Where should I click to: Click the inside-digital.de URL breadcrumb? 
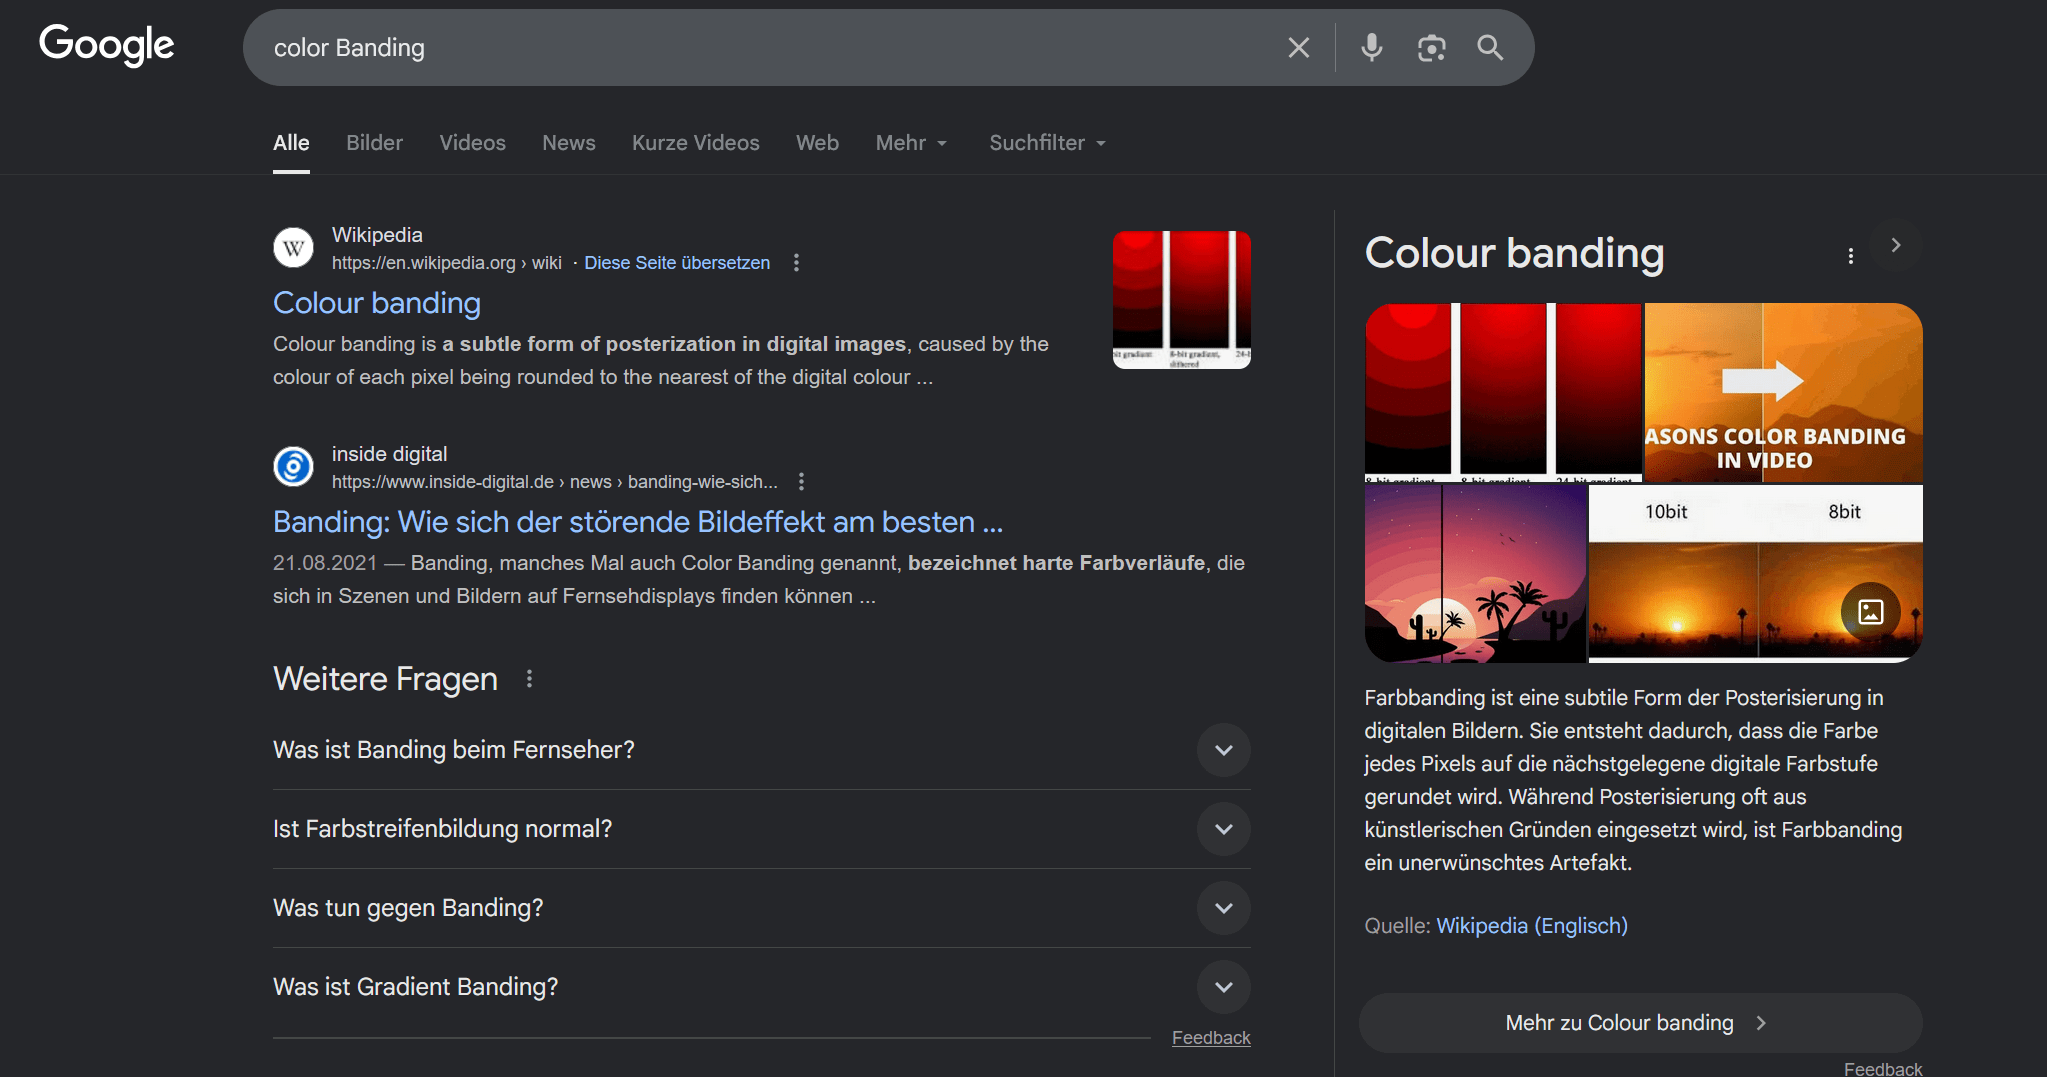[x=555, y=482]
